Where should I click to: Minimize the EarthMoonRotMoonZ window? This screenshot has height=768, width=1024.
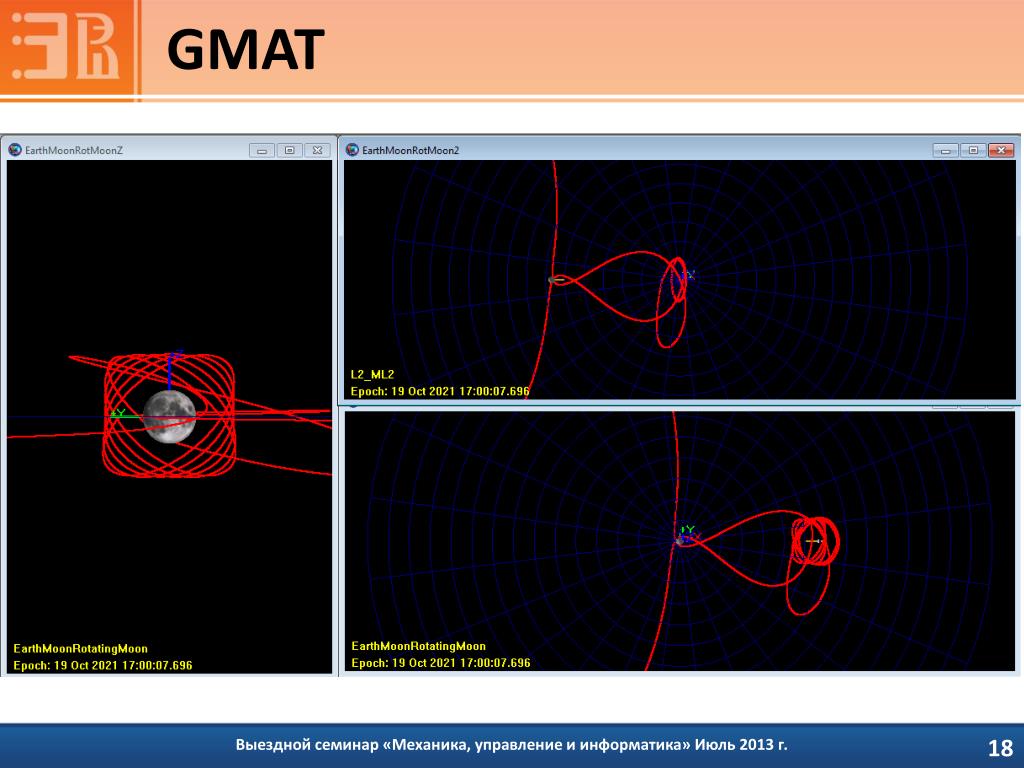click(x=262, y=150)
